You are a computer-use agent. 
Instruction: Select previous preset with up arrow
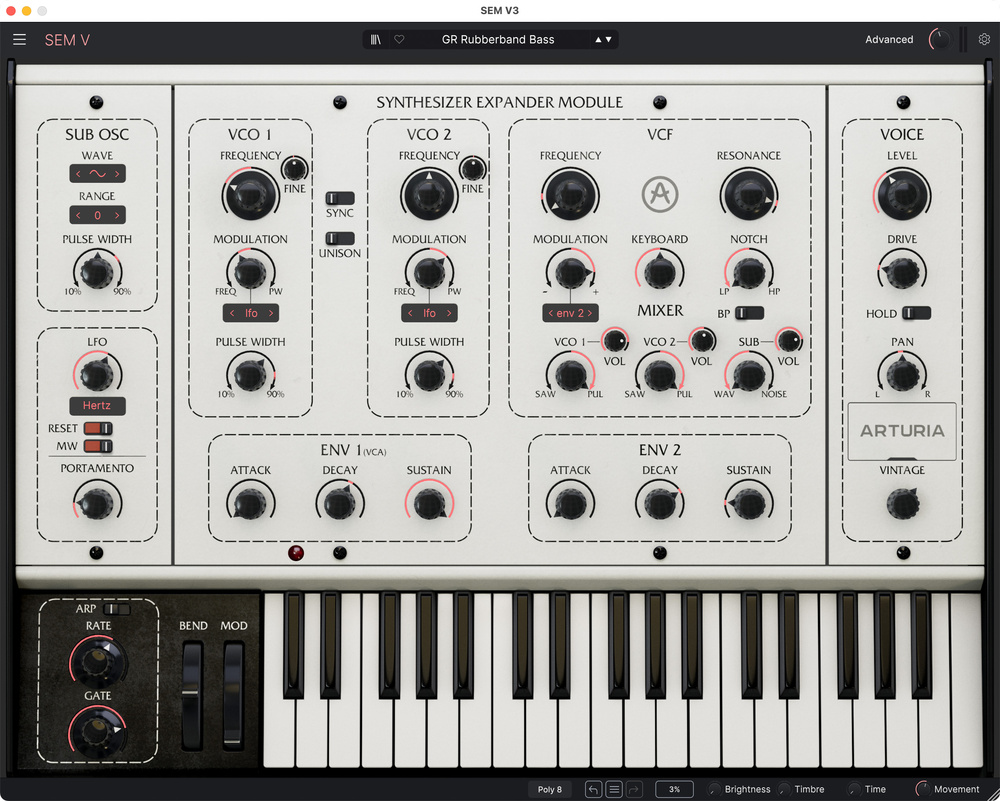point(599,40)
